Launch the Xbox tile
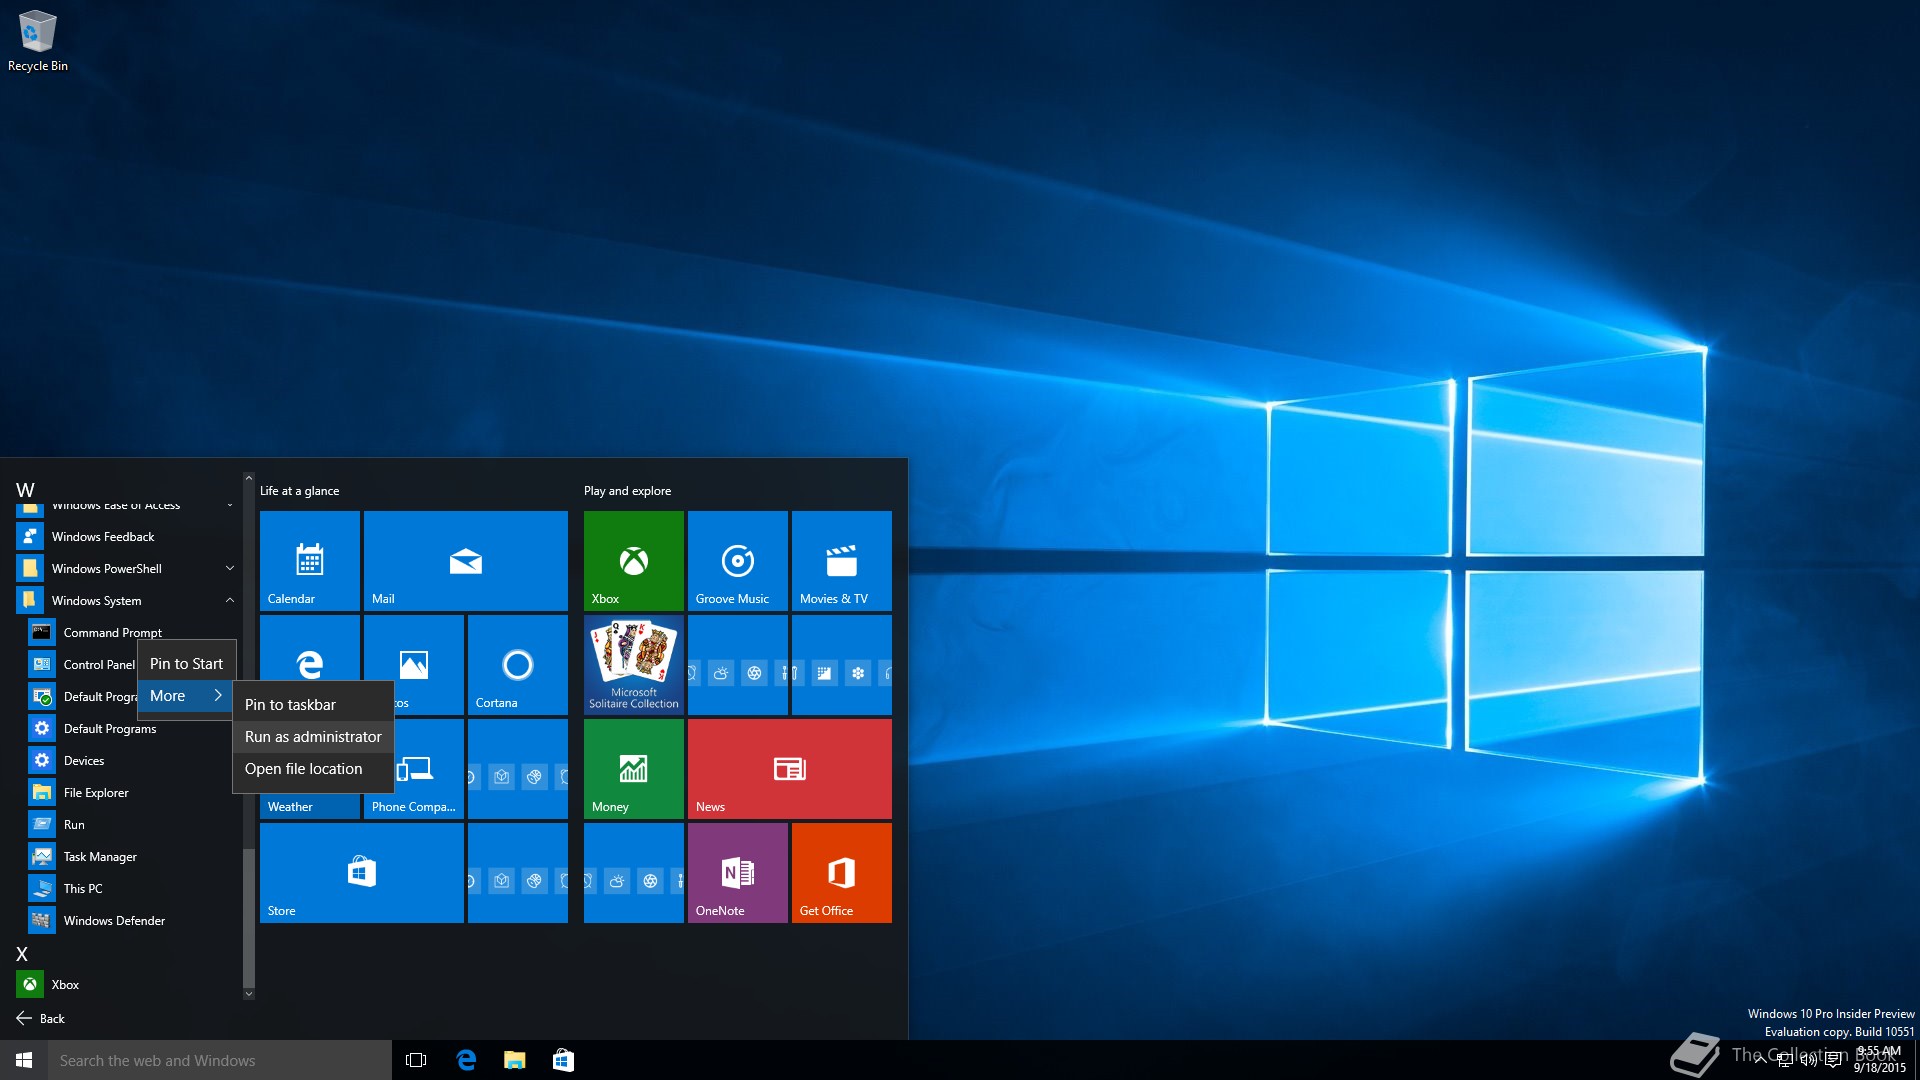The height and width of the screenshot is (1080, 1920). click(634, 561)
